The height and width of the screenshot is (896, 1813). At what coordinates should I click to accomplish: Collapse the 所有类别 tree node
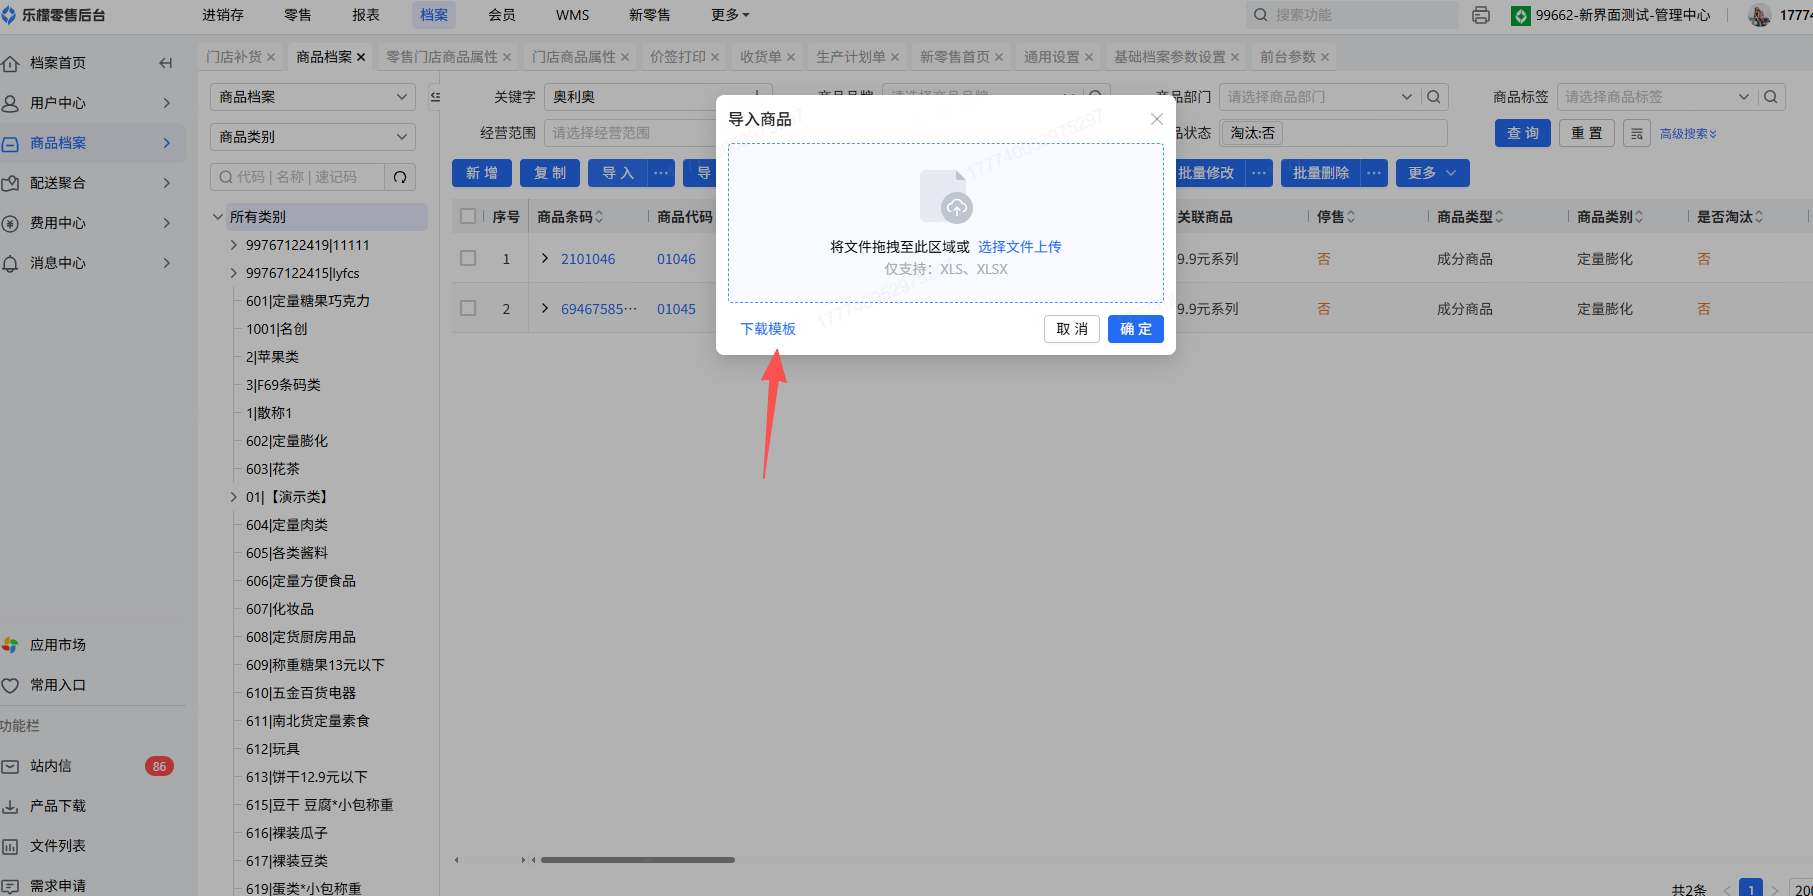(x=218, y=217)
